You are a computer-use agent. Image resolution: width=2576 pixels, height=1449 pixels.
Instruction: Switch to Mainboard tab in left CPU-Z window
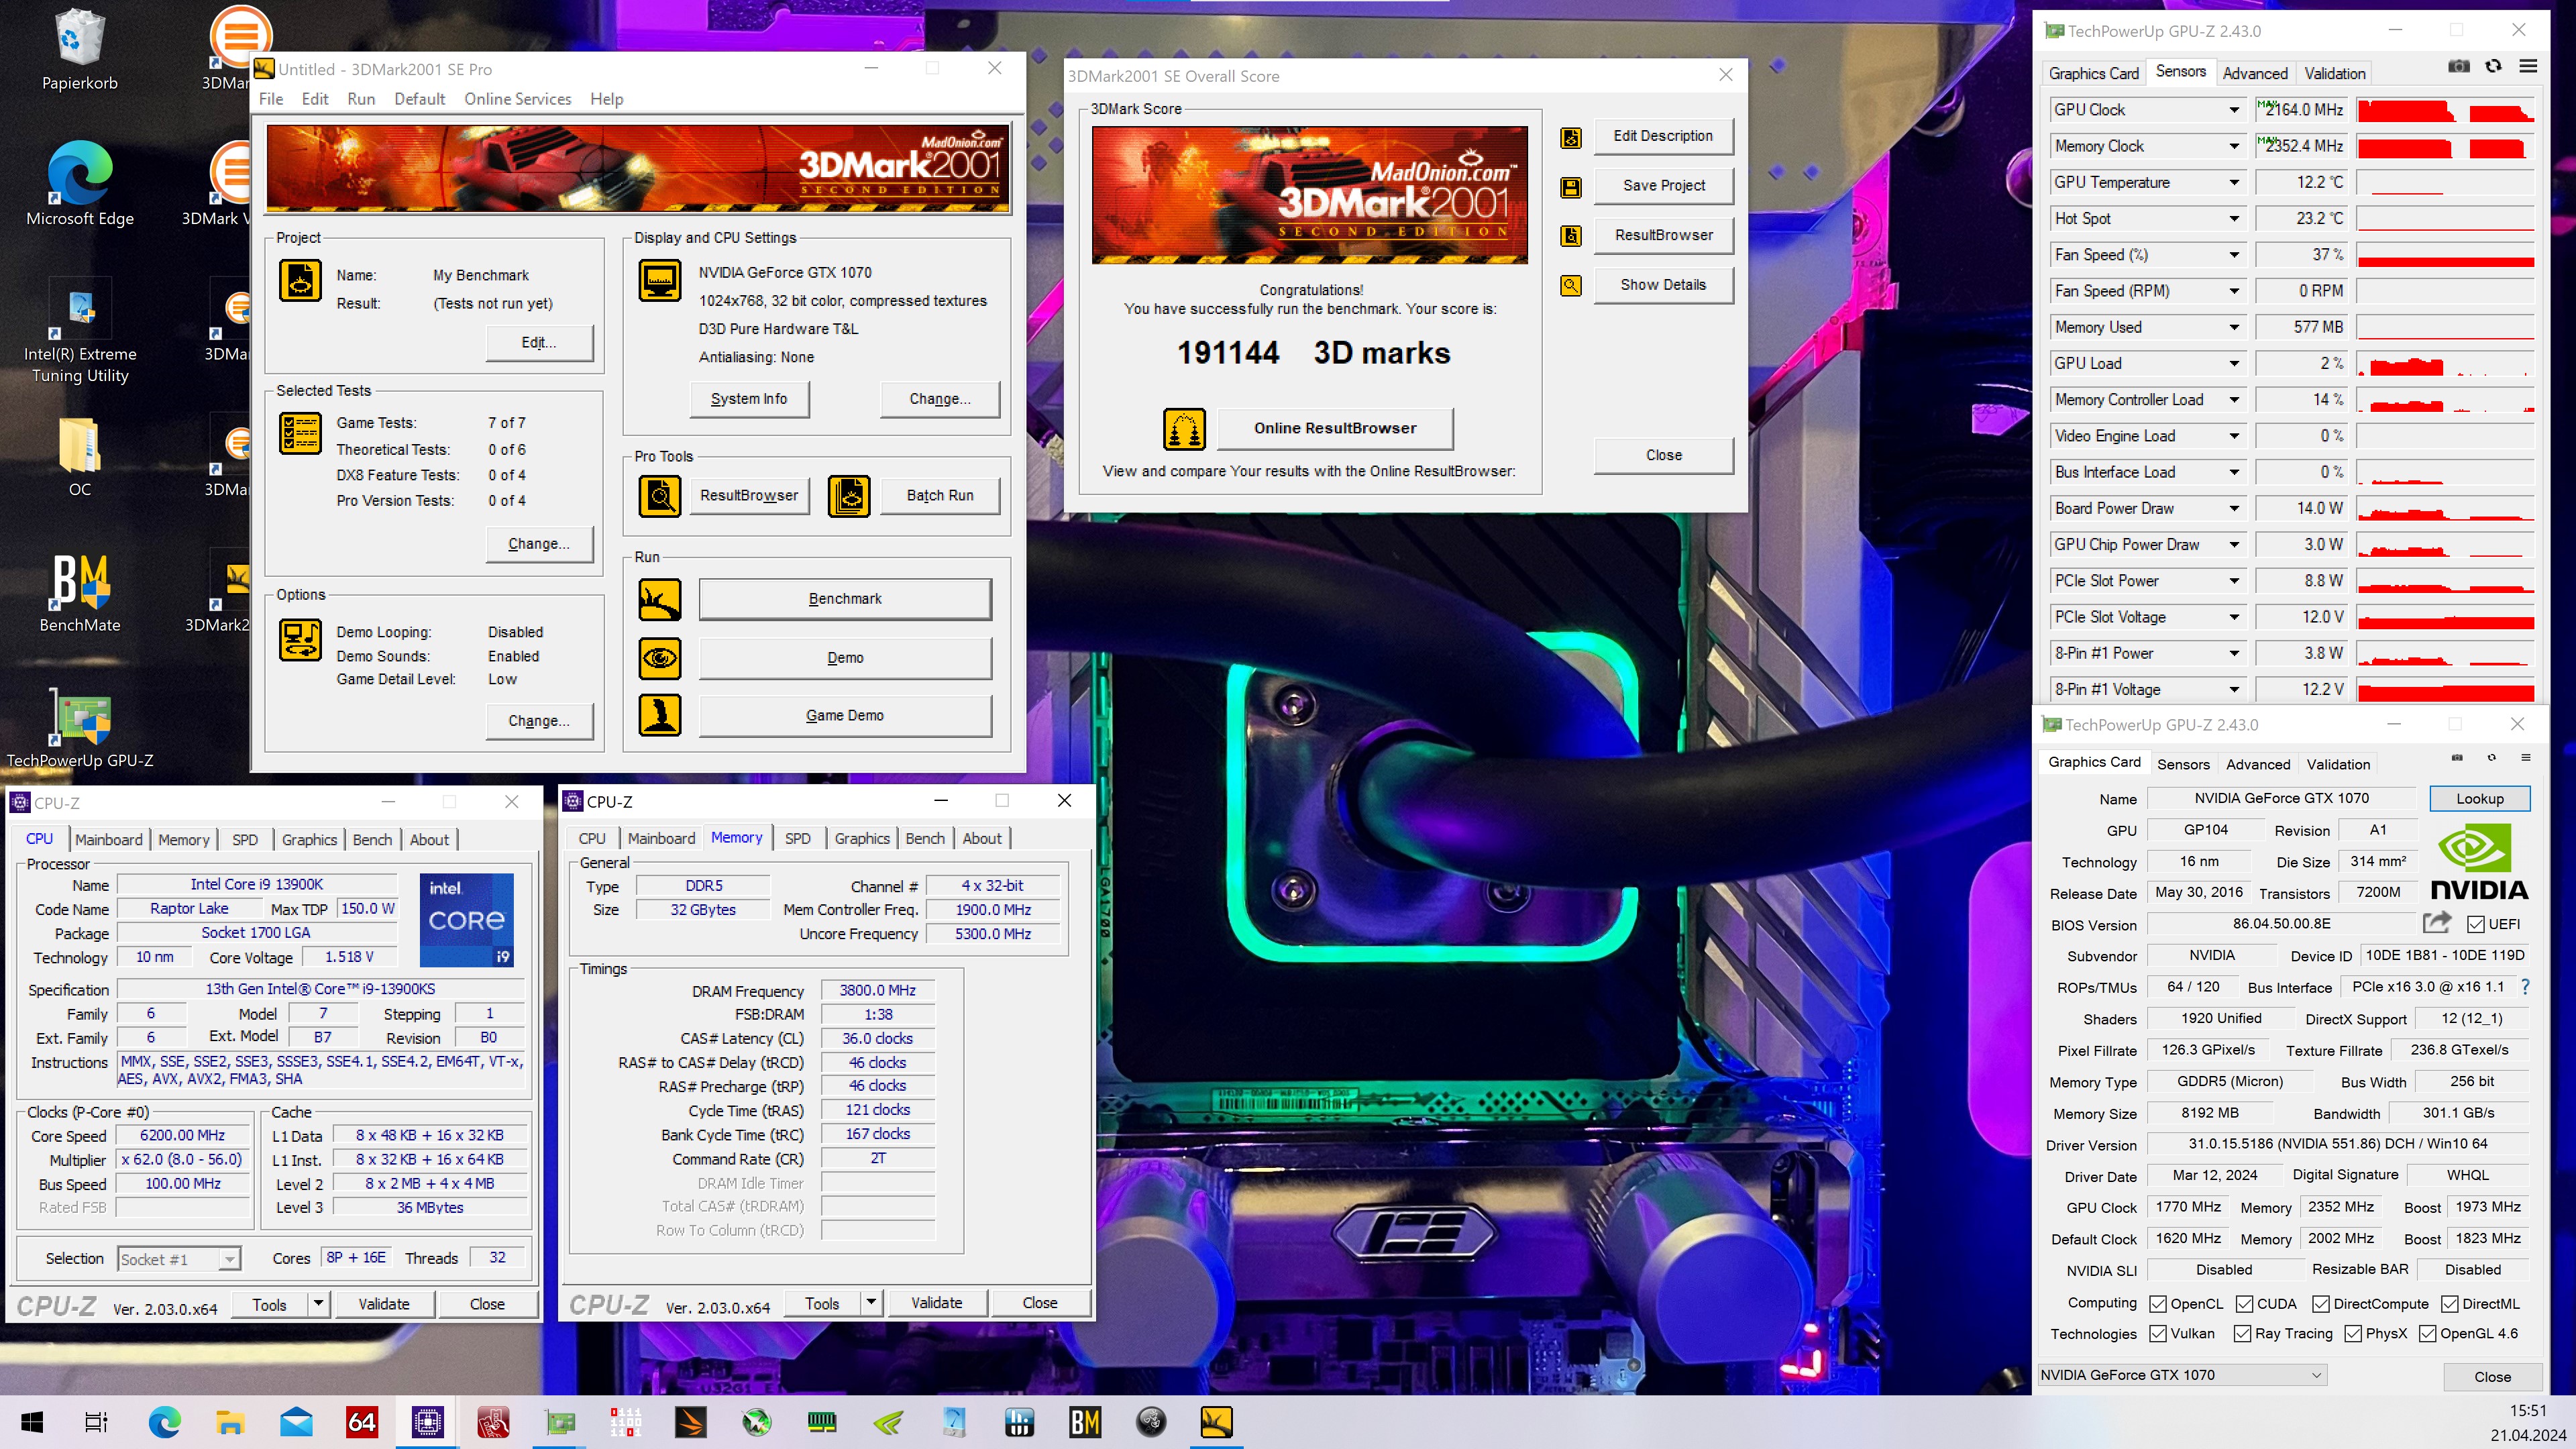pyautogui.click(x=108, y=840)
